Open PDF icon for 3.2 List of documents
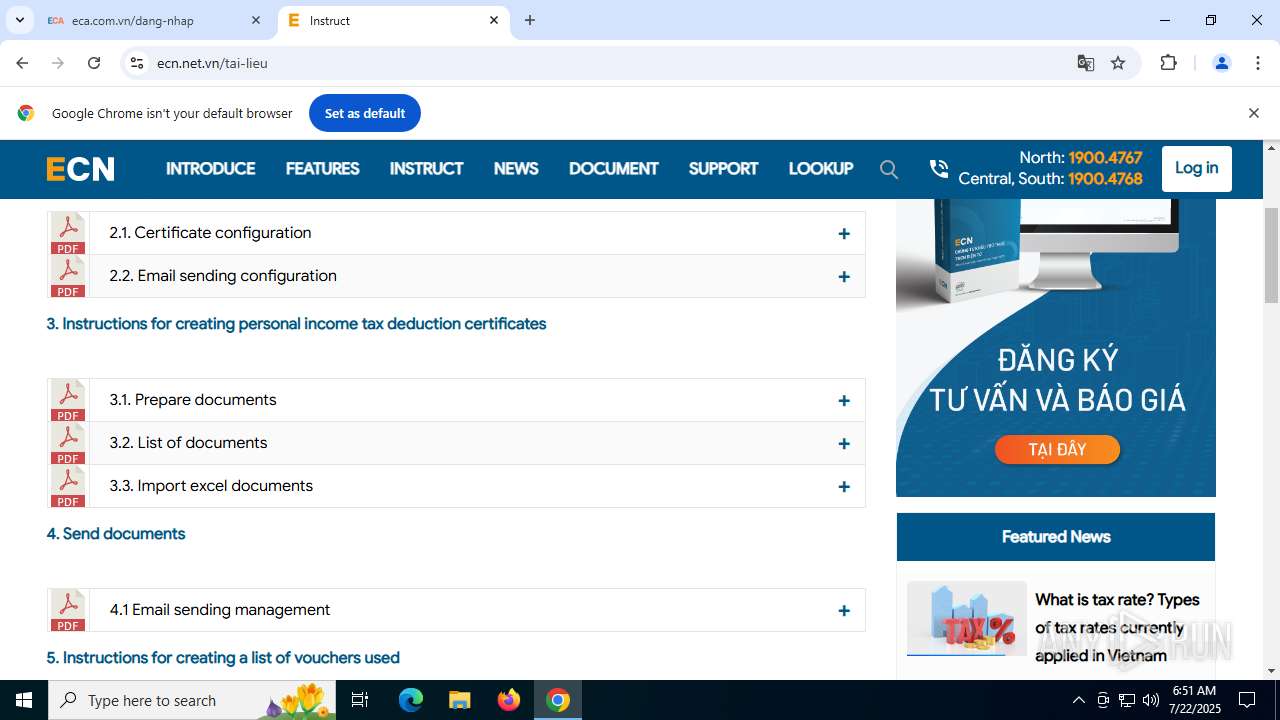 68,443
